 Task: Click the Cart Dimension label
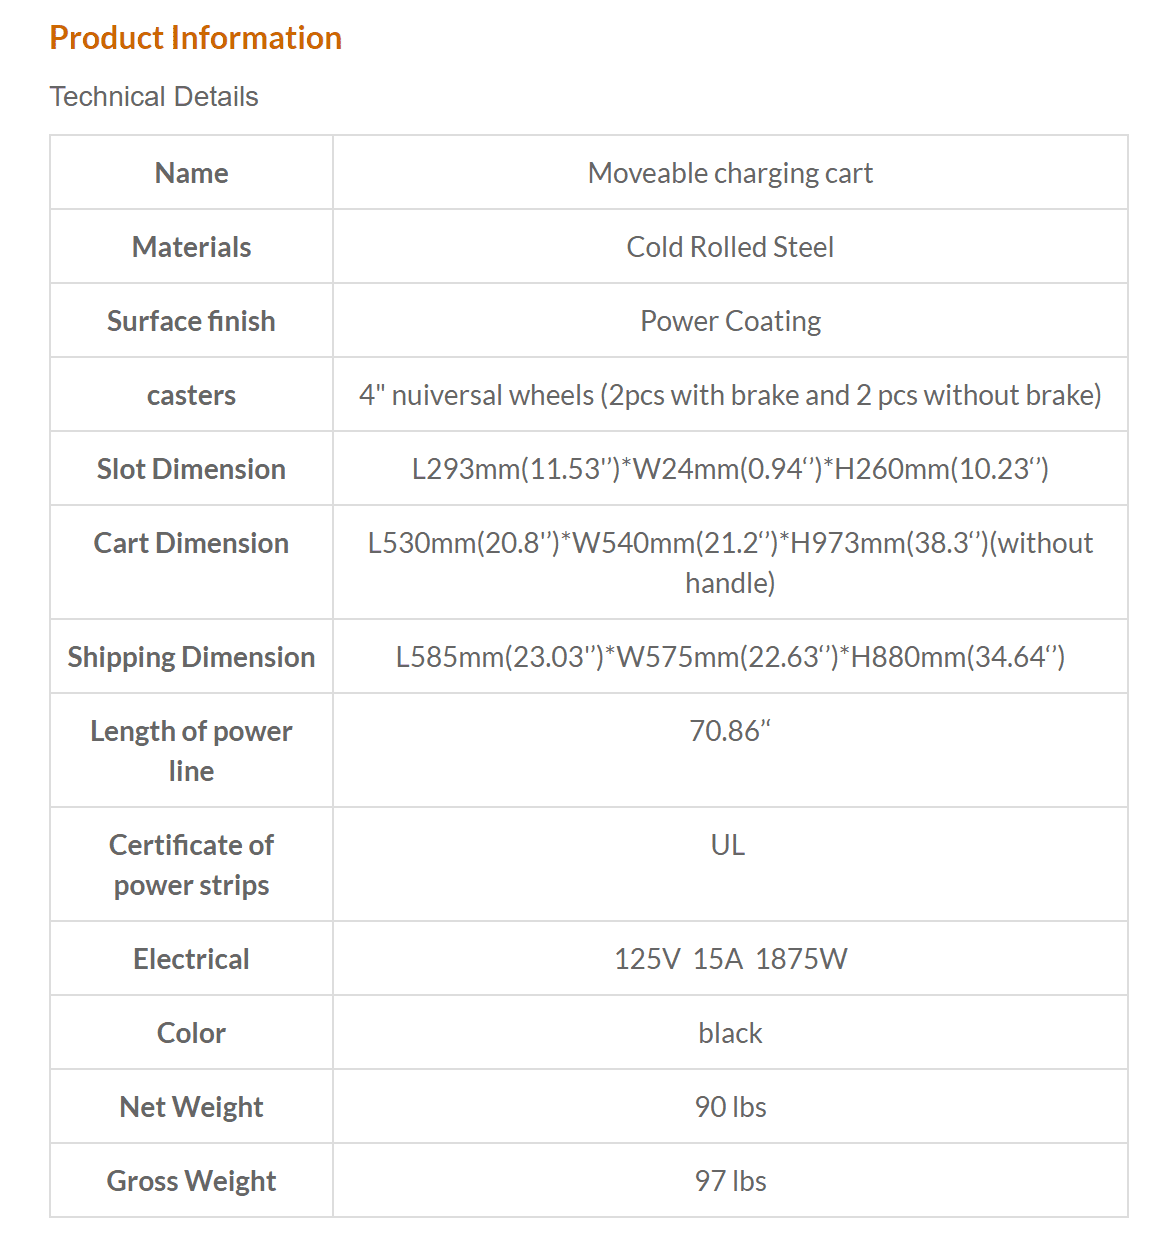click(191, 543)
